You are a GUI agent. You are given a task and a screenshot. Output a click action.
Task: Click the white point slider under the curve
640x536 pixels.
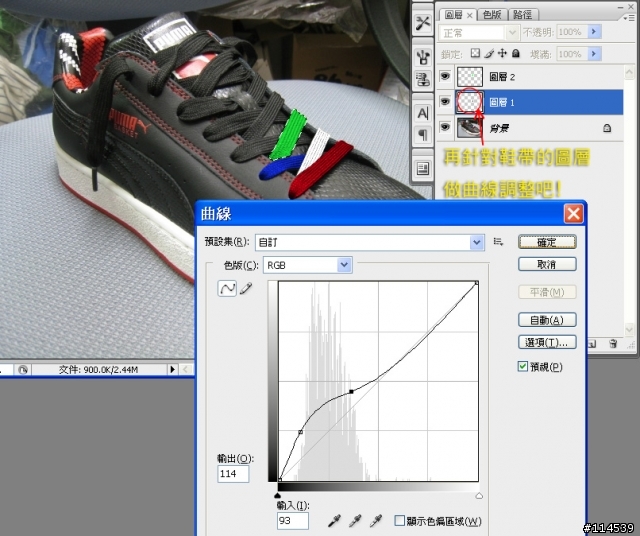478,495
